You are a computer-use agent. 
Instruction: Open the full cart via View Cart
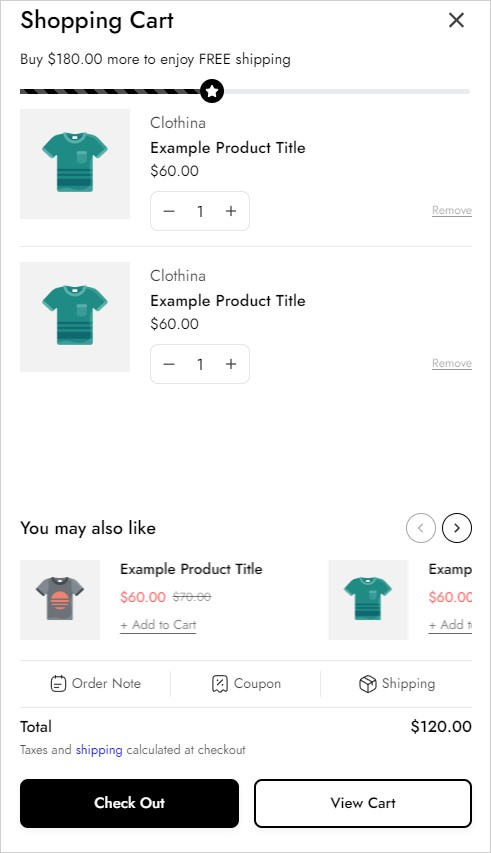(x=363, y=803)
